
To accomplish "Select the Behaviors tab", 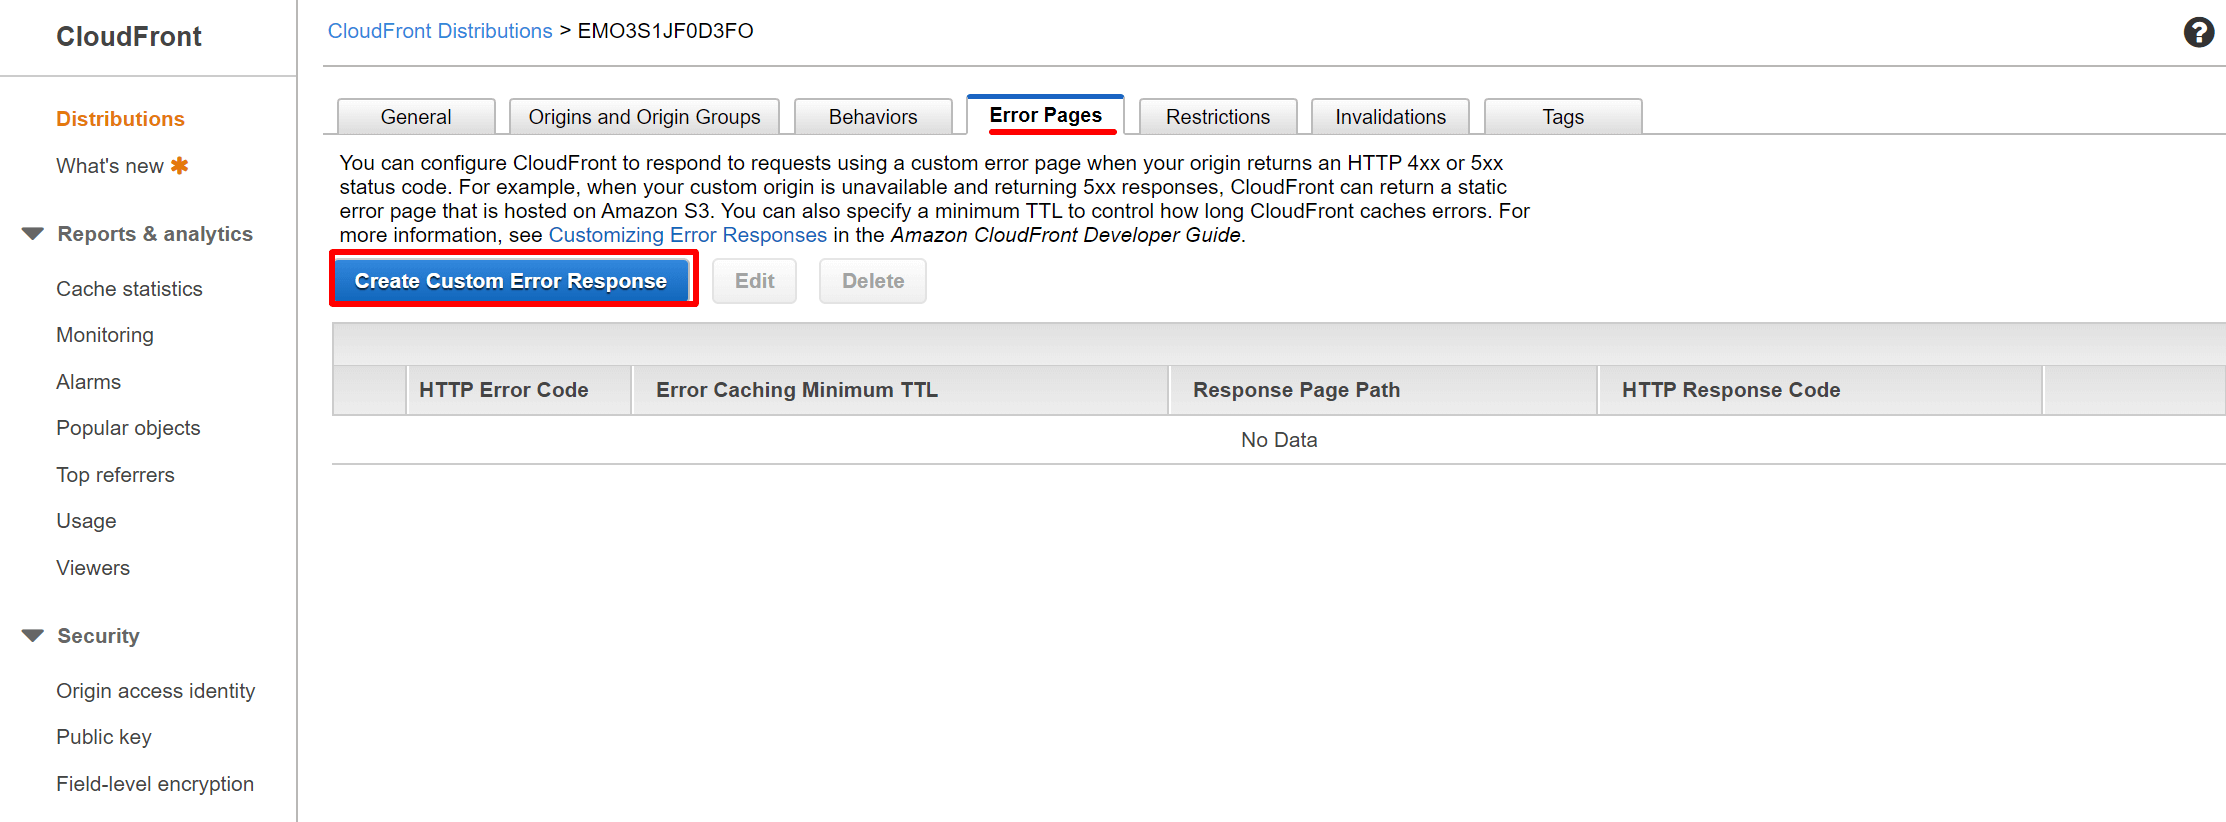I will point(872,117).
